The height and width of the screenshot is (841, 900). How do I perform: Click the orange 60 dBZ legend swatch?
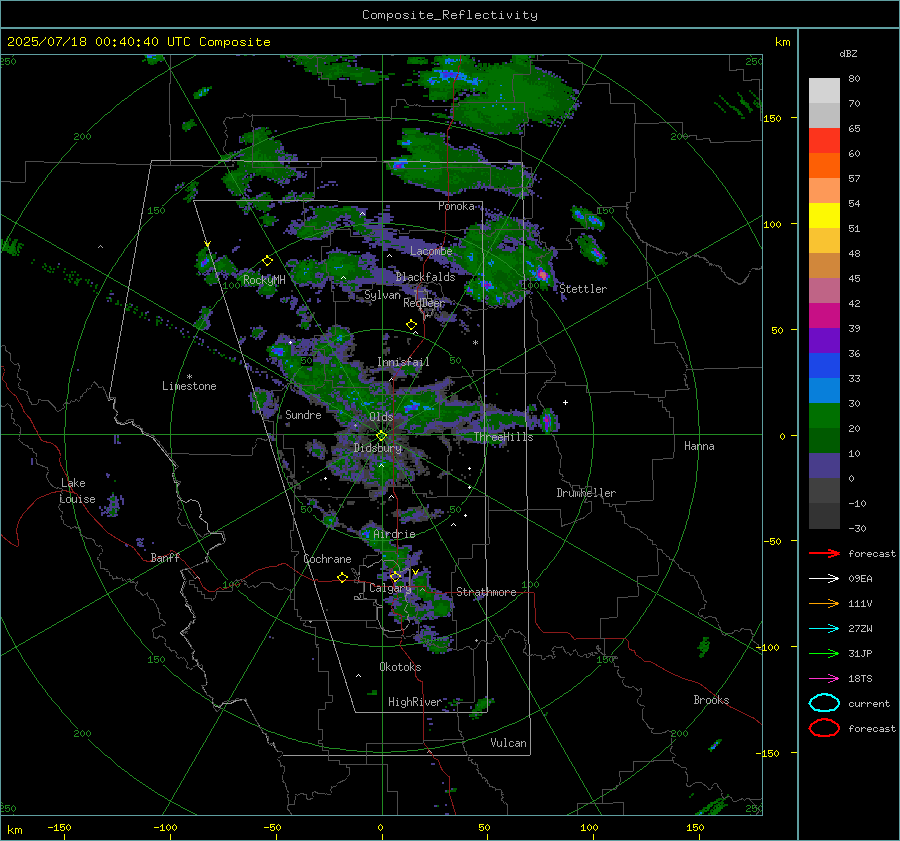click(824, 165)
